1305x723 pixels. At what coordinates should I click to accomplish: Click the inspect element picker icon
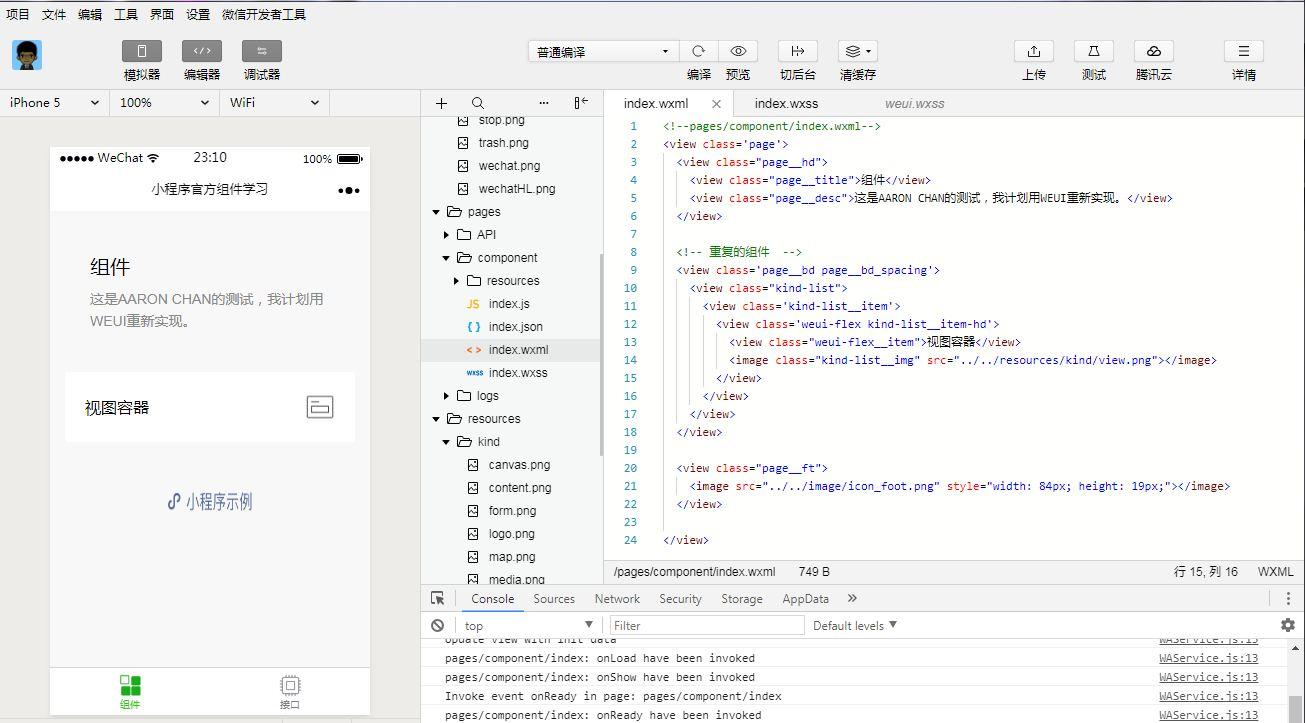437,598
